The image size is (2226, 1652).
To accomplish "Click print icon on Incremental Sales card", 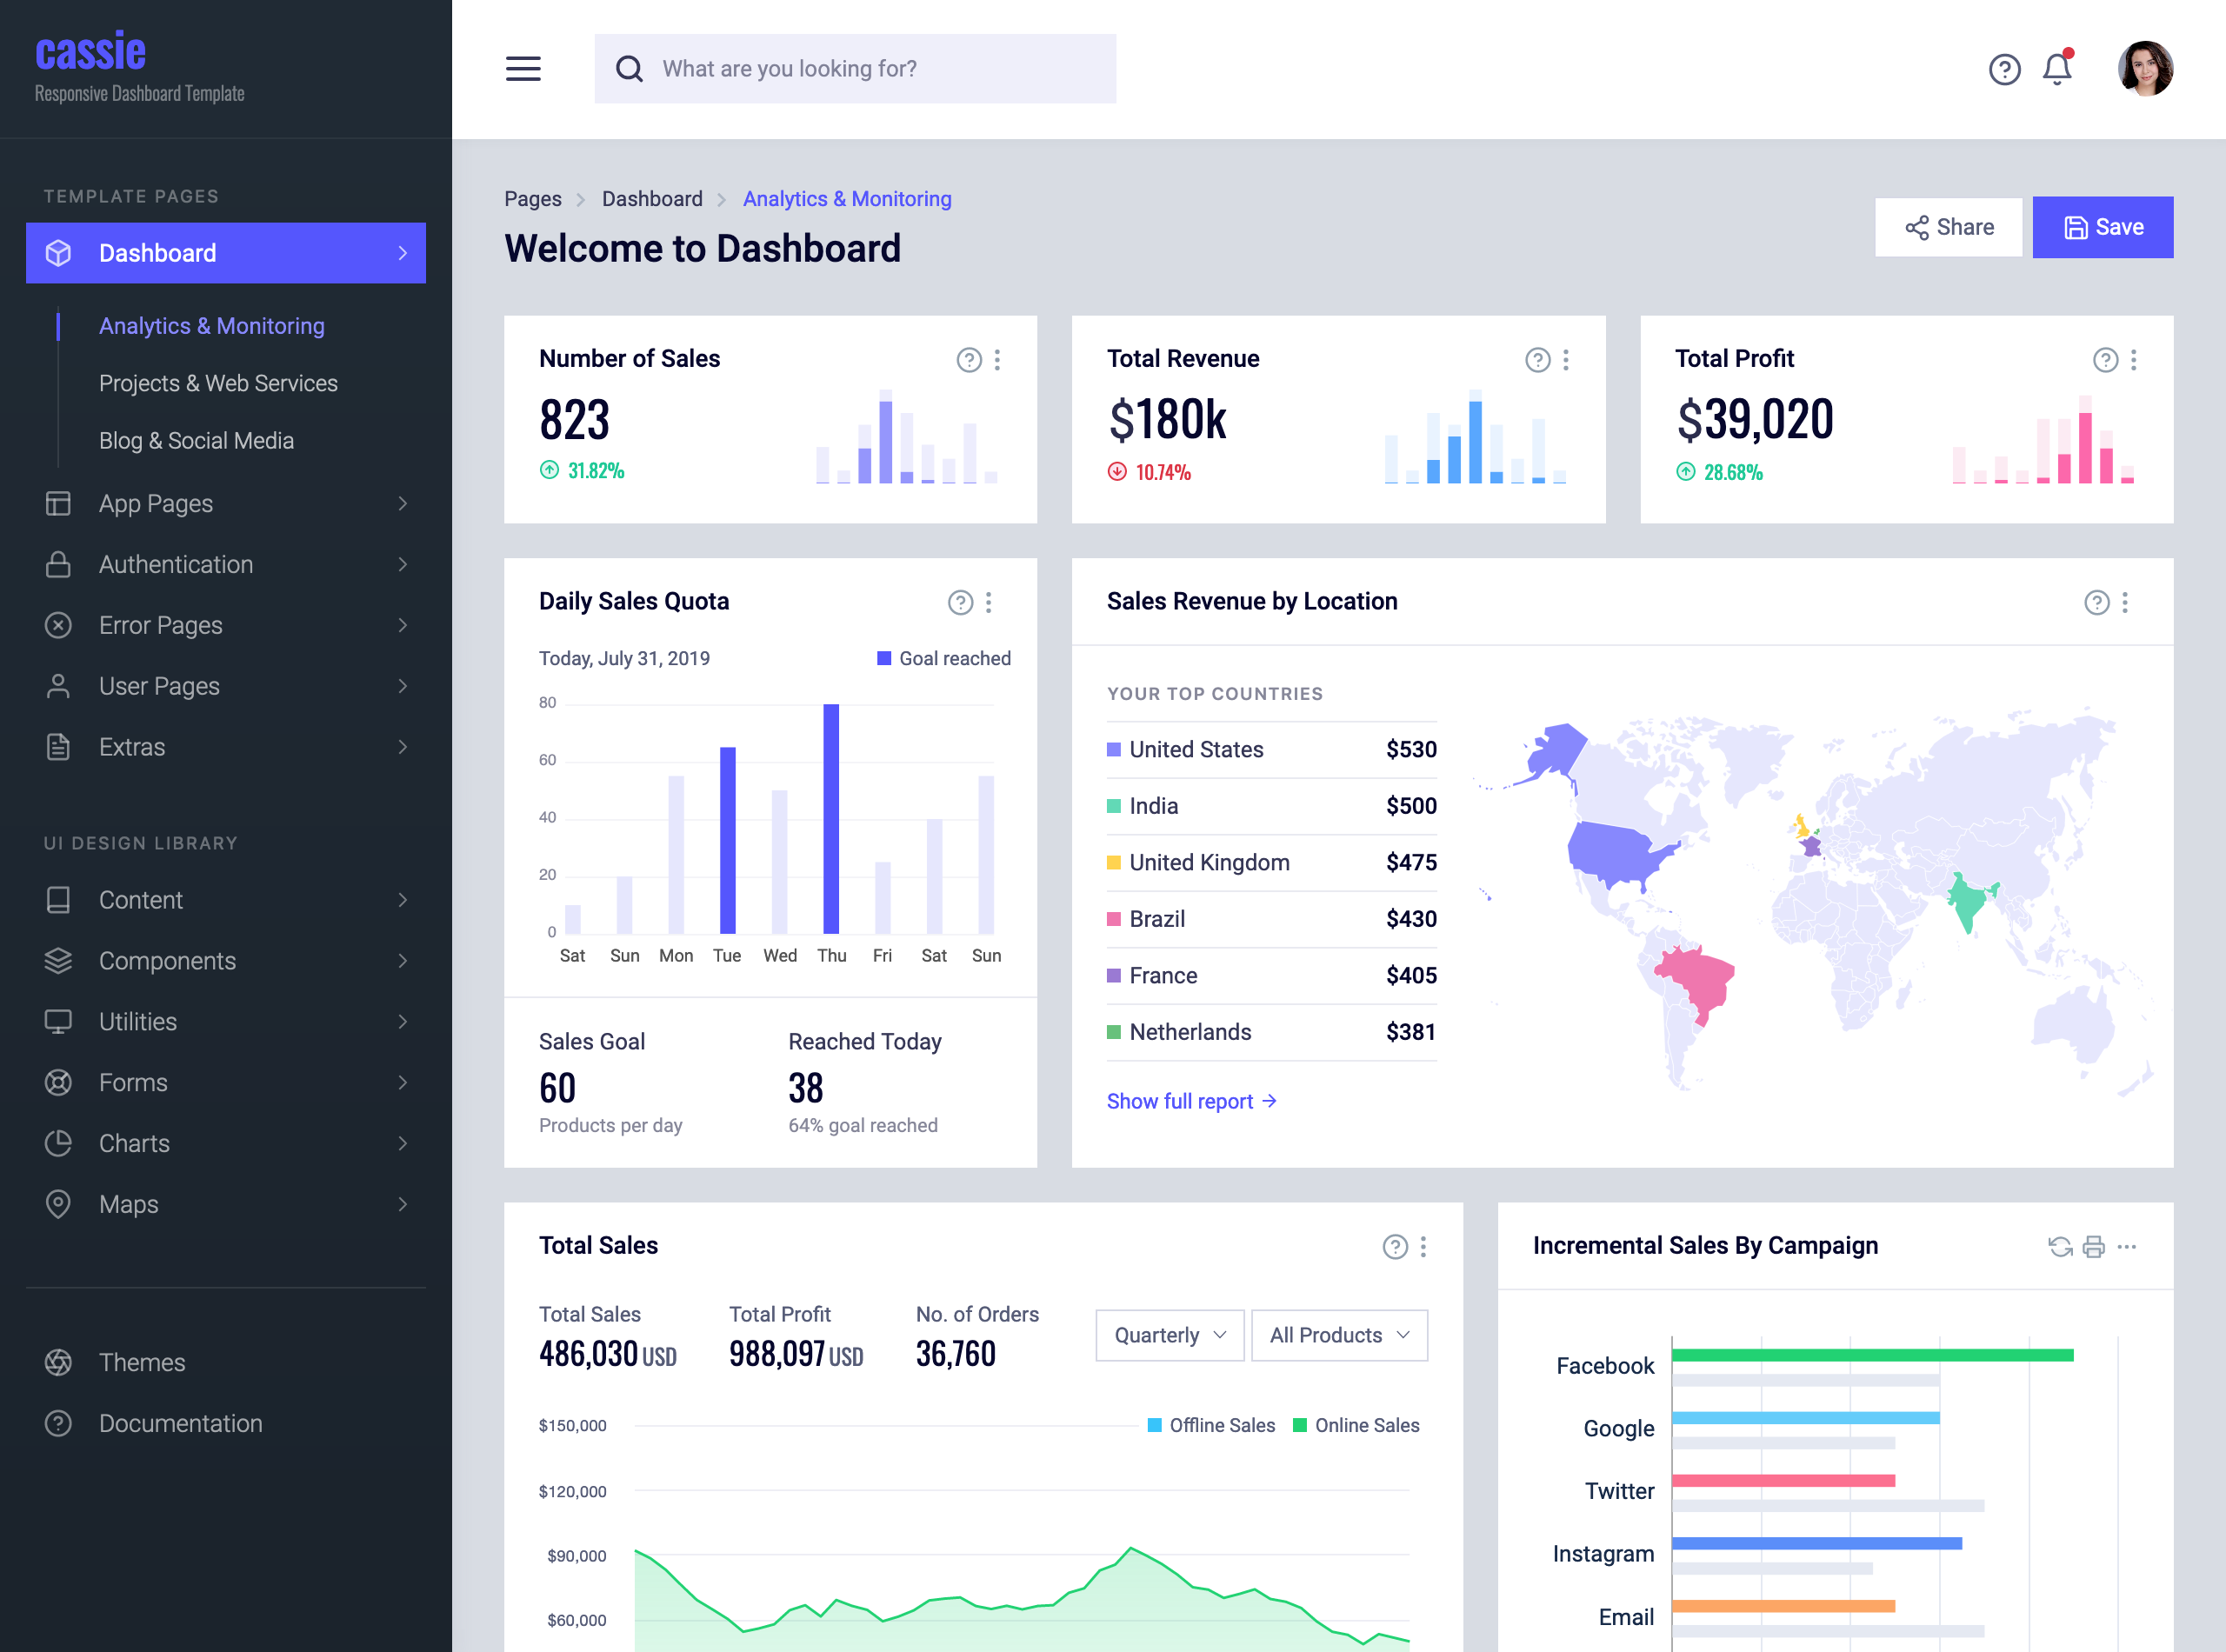I will point(2093,1246).
